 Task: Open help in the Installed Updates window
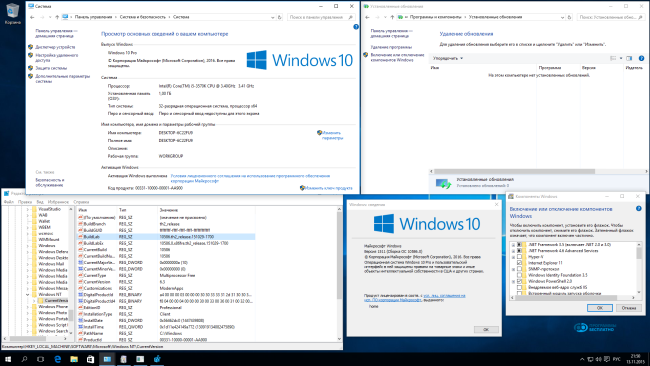[x=641, y=58]
